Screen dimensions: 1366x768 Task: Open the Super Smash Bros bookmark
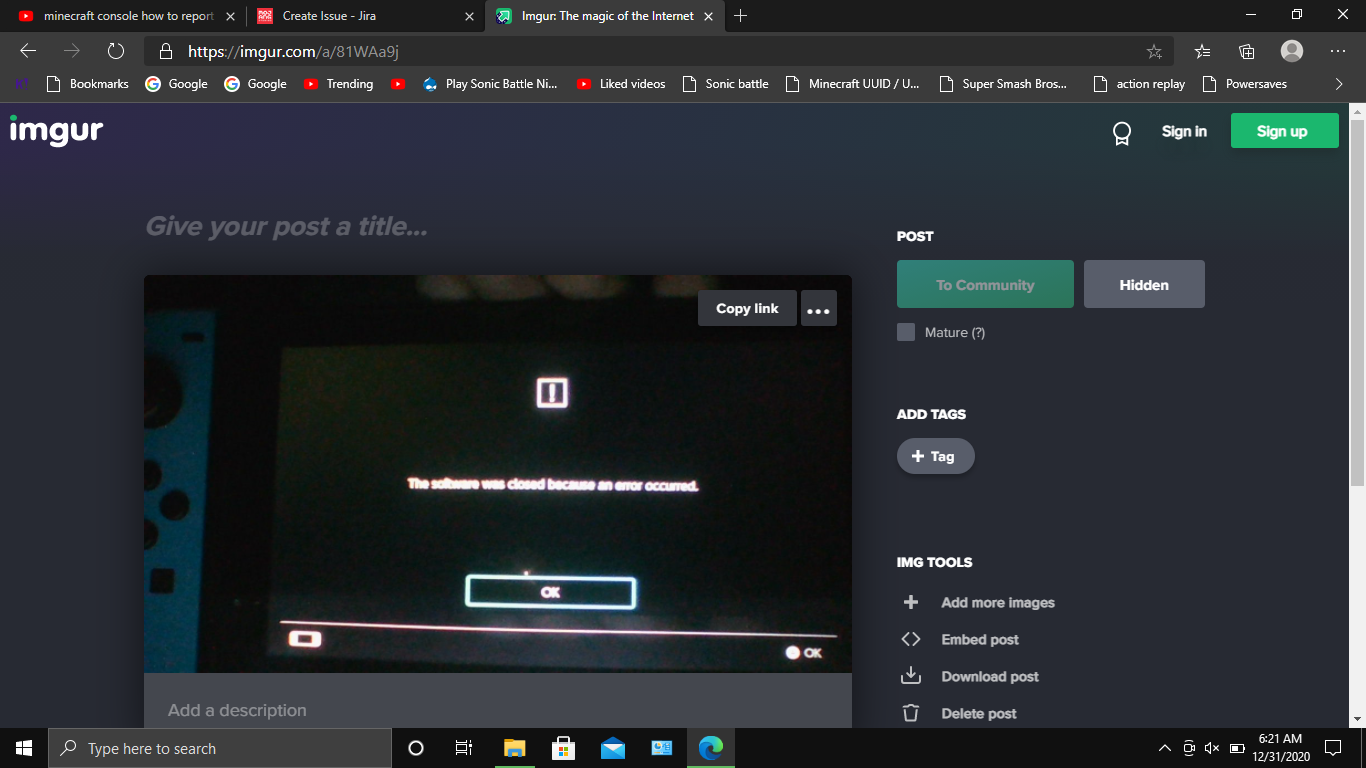pos(1003,84)
